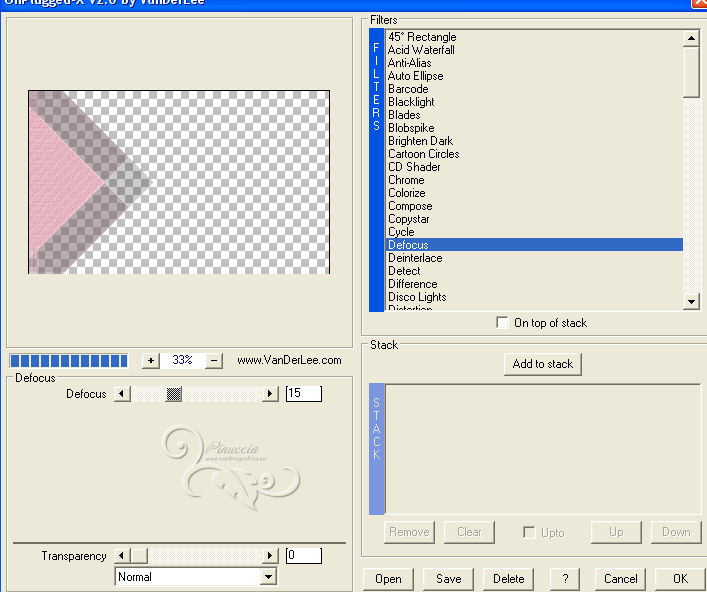Click the Defocus value field
Screen dimensions: 707x592
303,393
